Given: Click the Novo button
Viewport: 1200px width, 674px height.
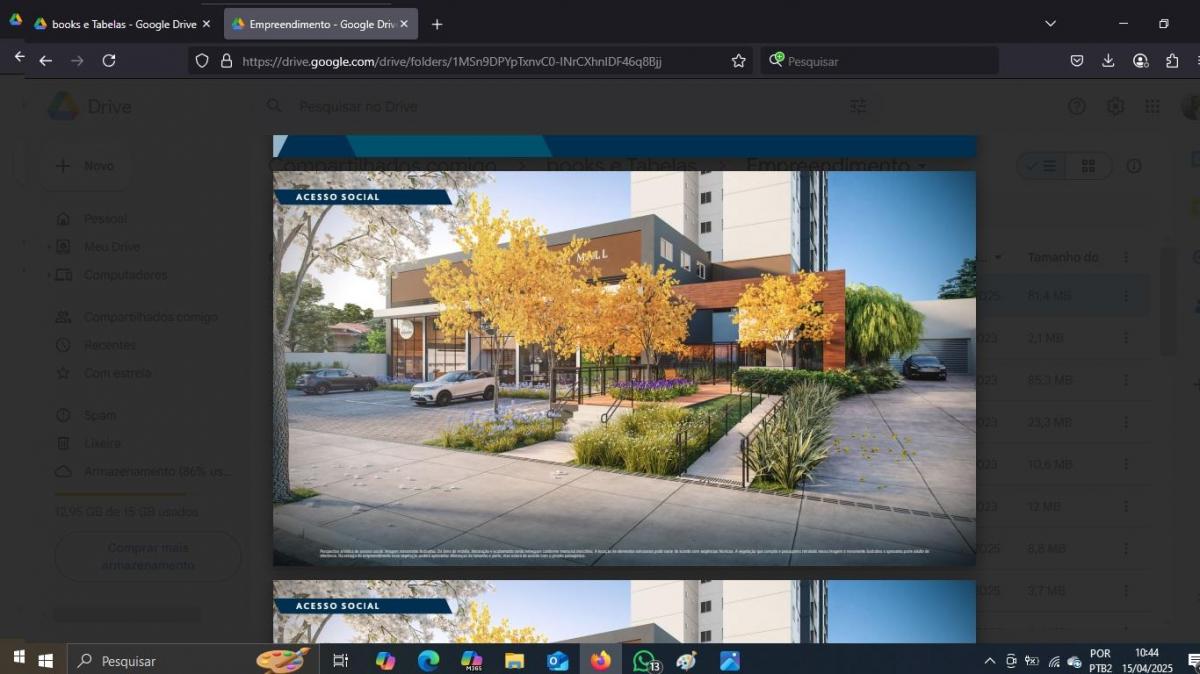Looking at the screenshot, I should (x=86, y=166).
